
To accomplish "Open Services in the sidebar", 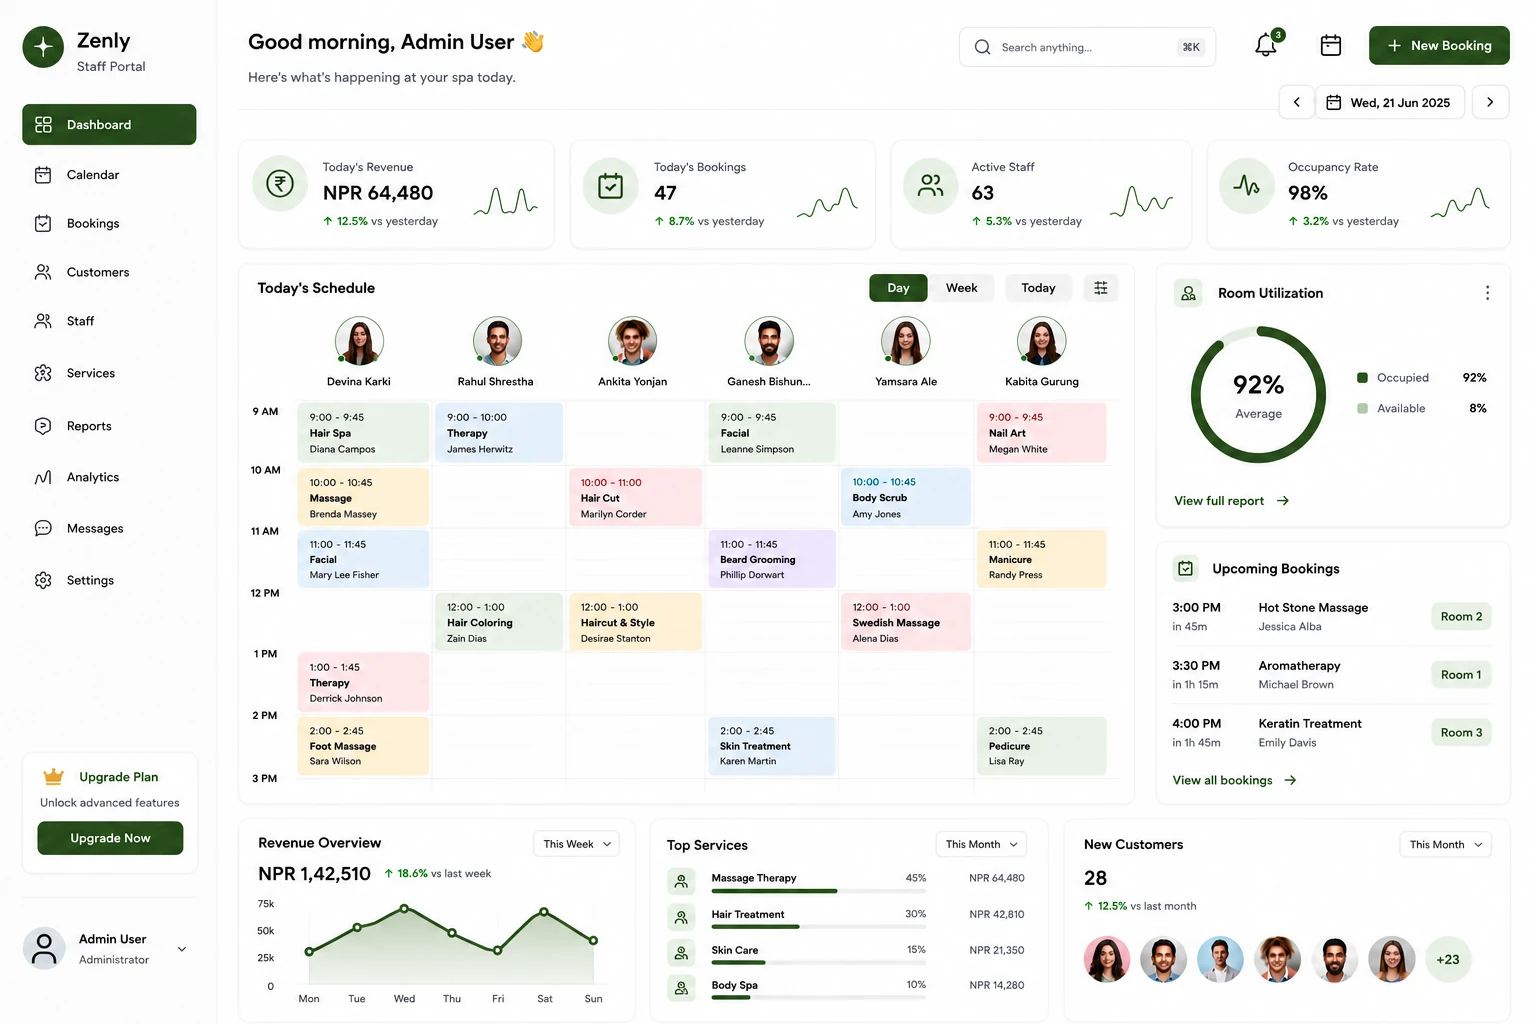I will tap(109, 373).
